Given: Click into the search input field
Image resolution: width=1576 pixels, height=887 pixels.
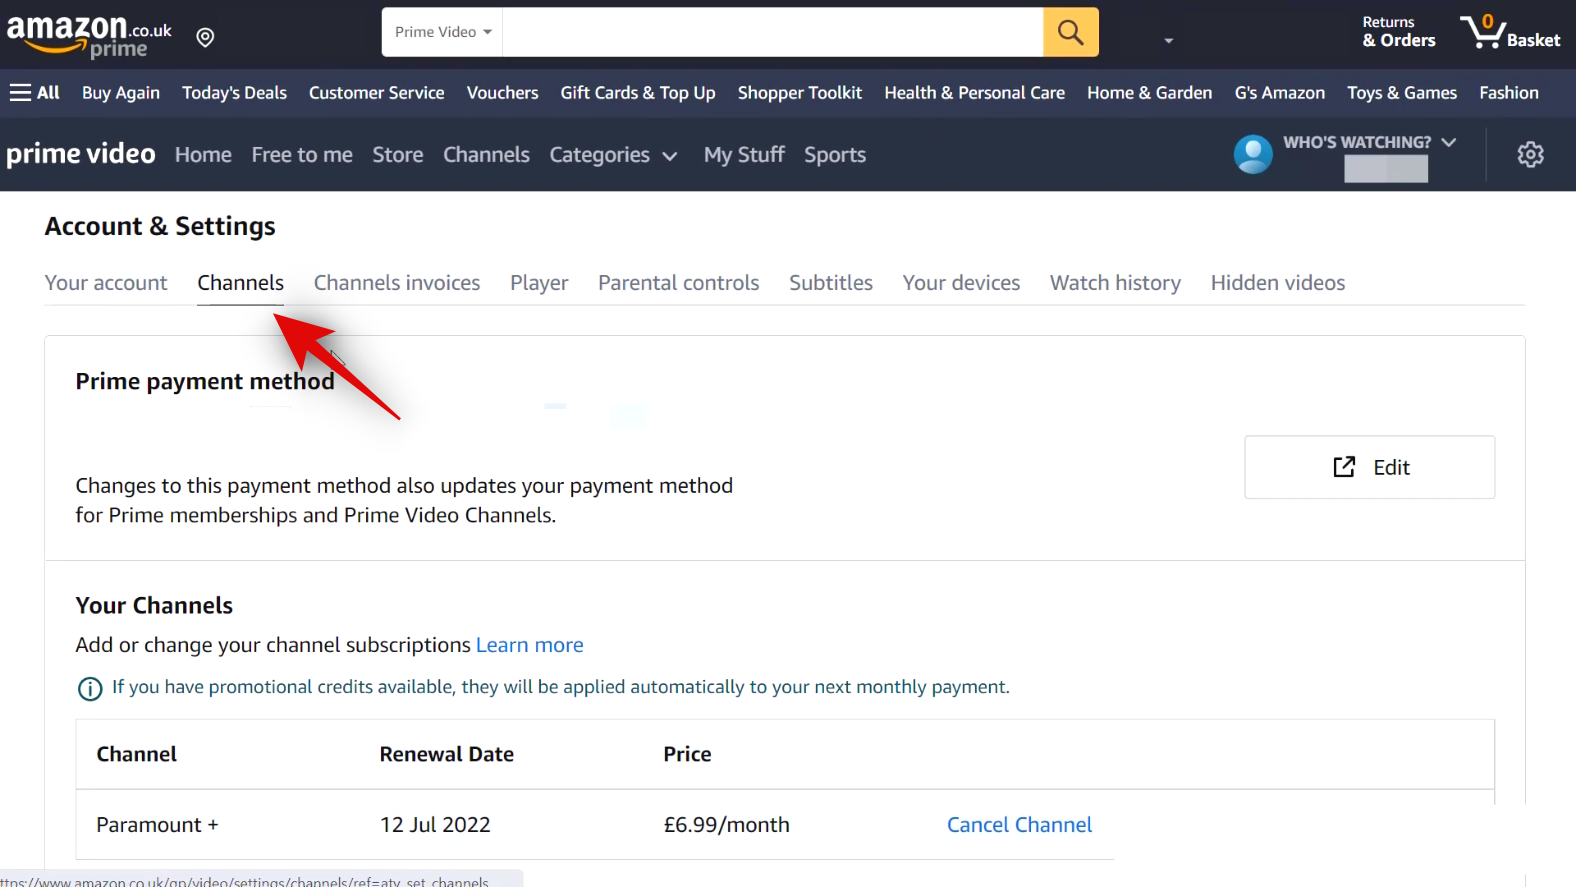Looking at the screenshot, I should 772,32.
